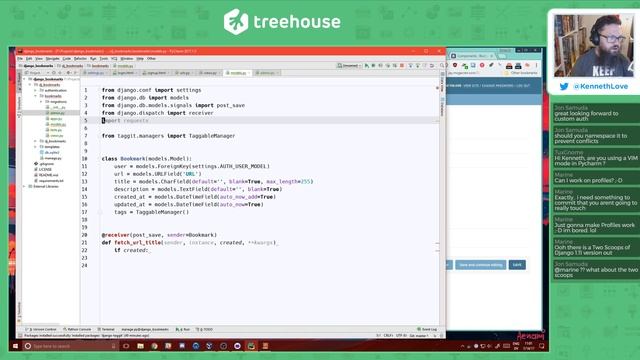Screen dimensions: 640x360
Task: Click the Chrome icon on taskbar
Action: pyautogui.click(x=154, y=346)
